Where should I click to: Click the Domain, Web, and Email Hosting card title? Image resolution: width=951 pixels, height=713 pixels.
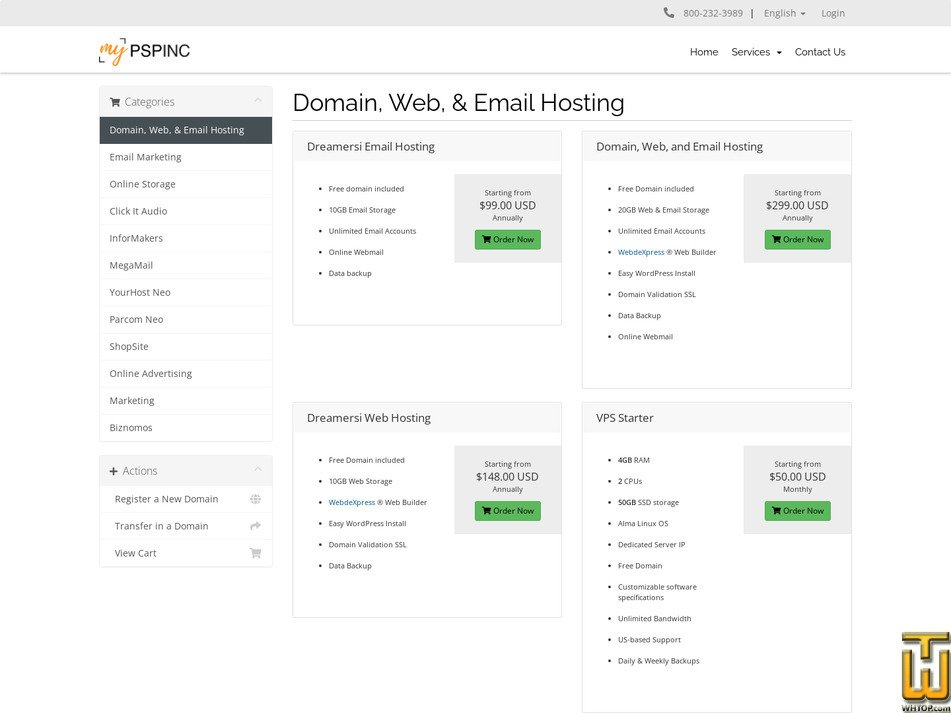pyautogui.click(x=679, y=147)
